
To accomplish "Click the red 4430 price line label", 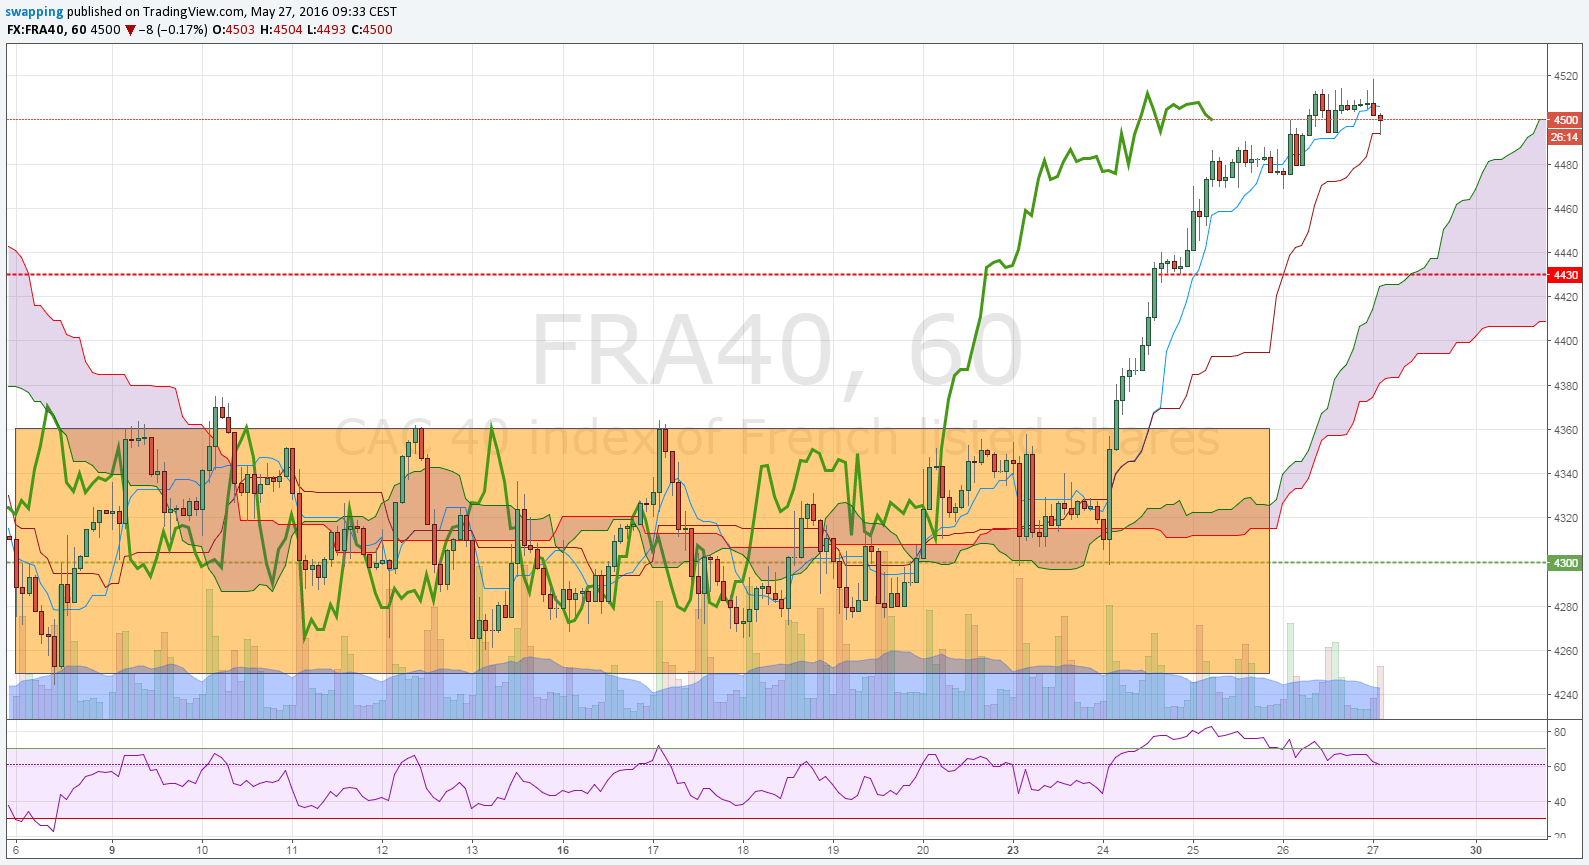I will 1565,275.
